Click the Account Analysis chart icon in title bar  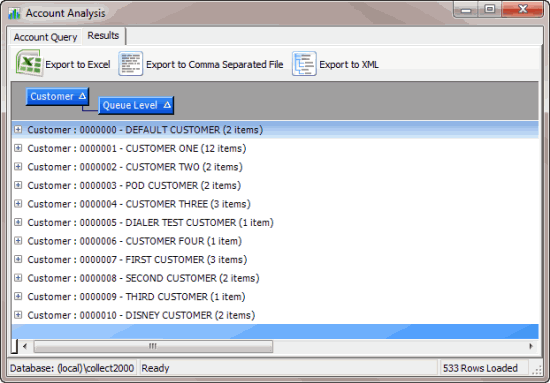(14, 13)
